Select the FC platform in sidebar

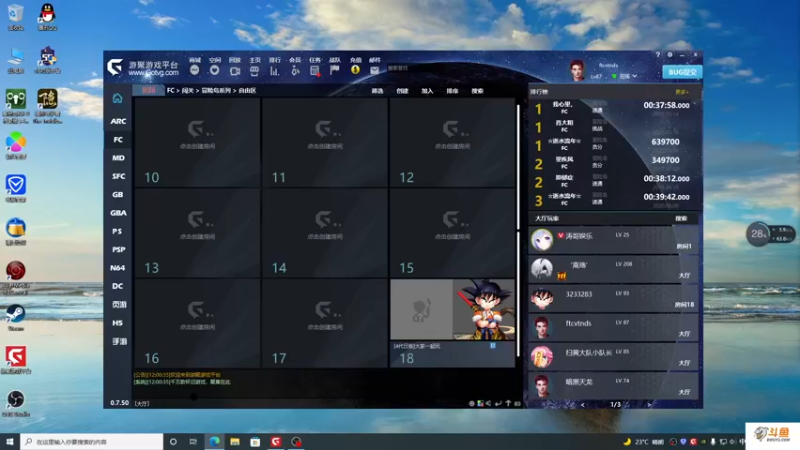(x=118, y=139)
